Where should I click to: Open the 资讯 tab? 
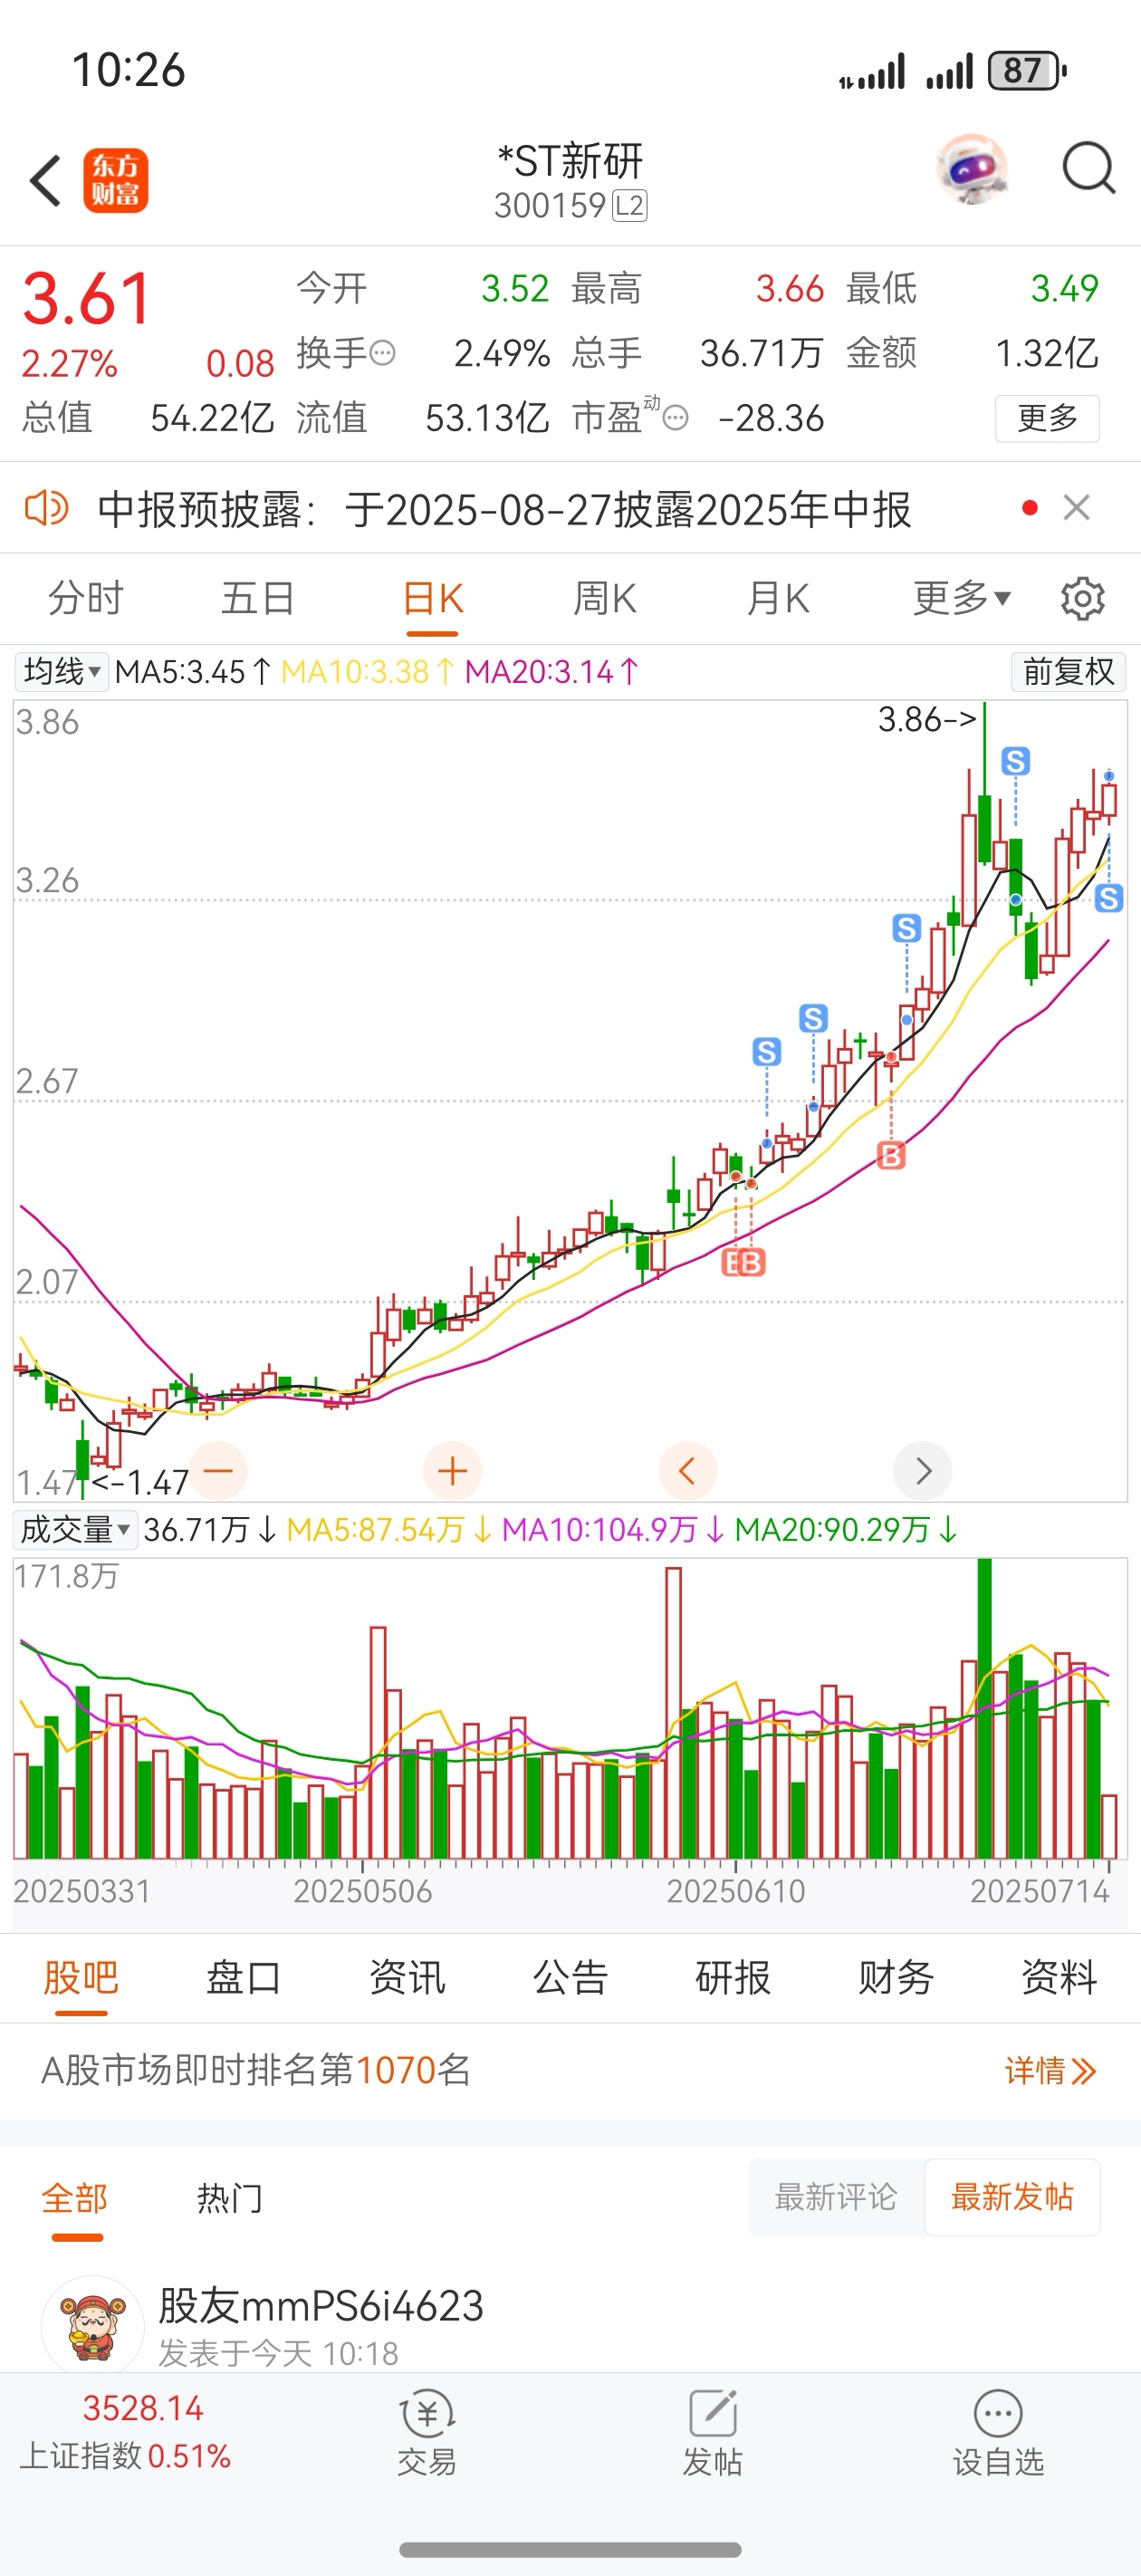pos(407,1977)
